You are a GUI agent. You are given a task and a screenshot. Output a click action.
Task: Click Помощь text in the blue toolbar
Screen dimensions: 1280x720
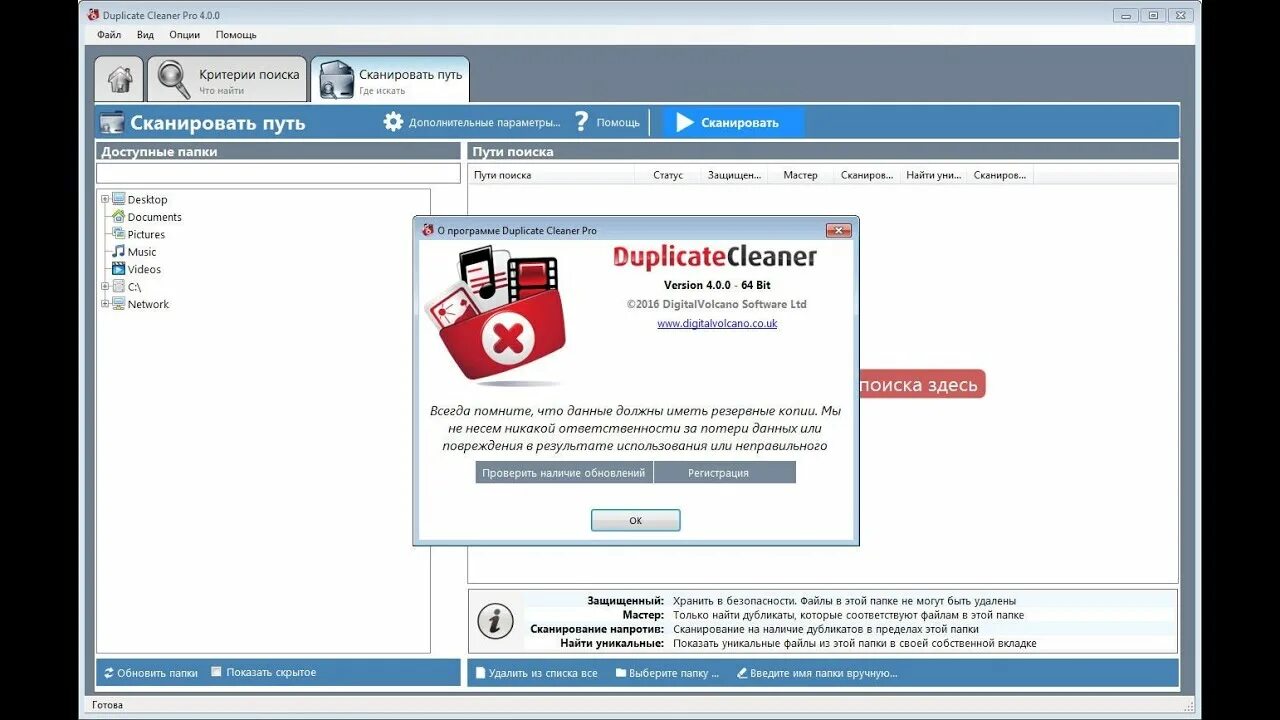coord(618,123)
